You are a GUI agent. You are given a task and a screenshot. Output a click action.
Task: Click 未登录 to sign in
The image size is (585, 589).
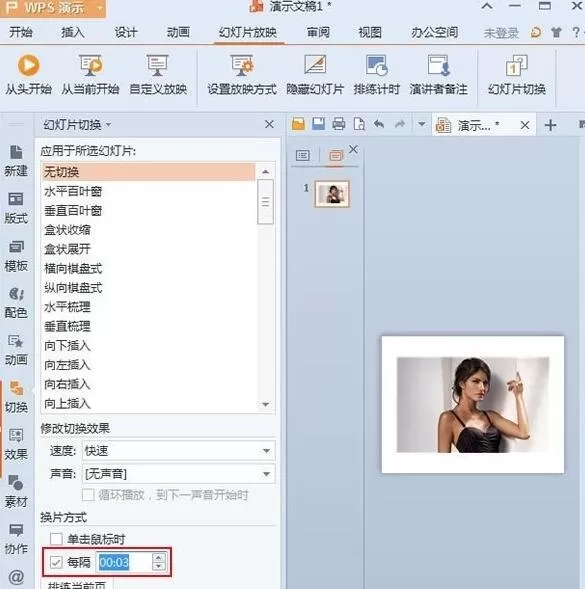click(x=501, y=33)
